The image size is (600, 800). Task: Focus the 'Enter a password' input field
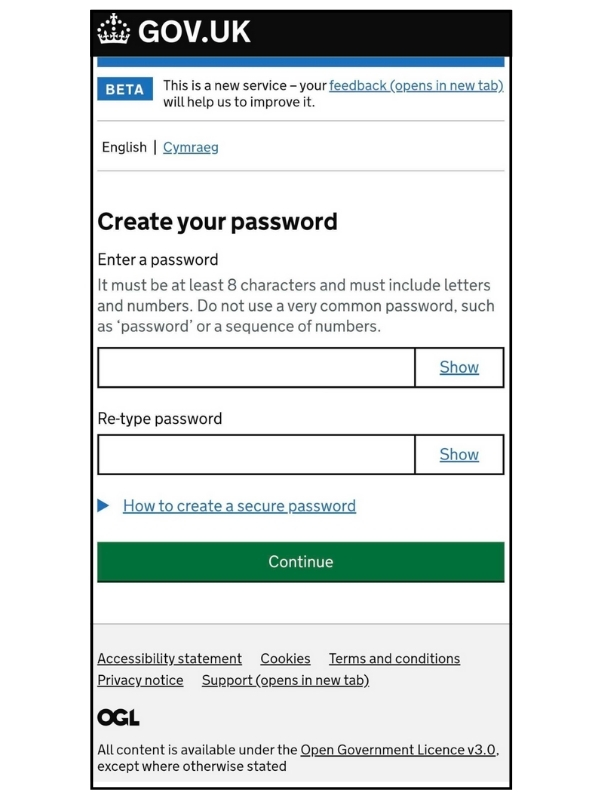click(x=256, y=367)
